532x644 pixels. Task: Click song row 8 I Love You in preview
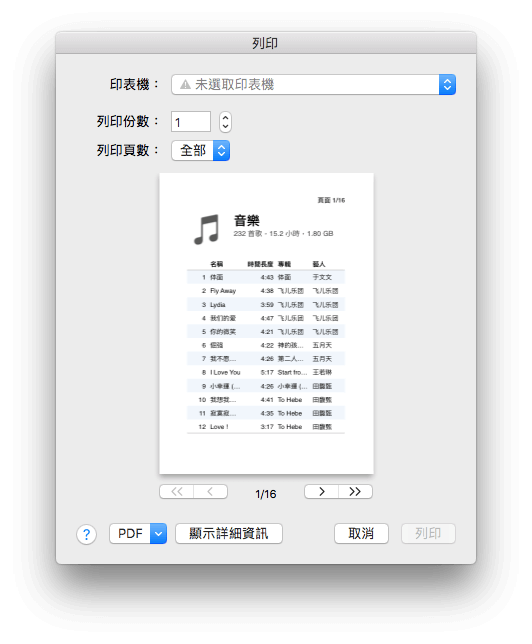point(266,373)
